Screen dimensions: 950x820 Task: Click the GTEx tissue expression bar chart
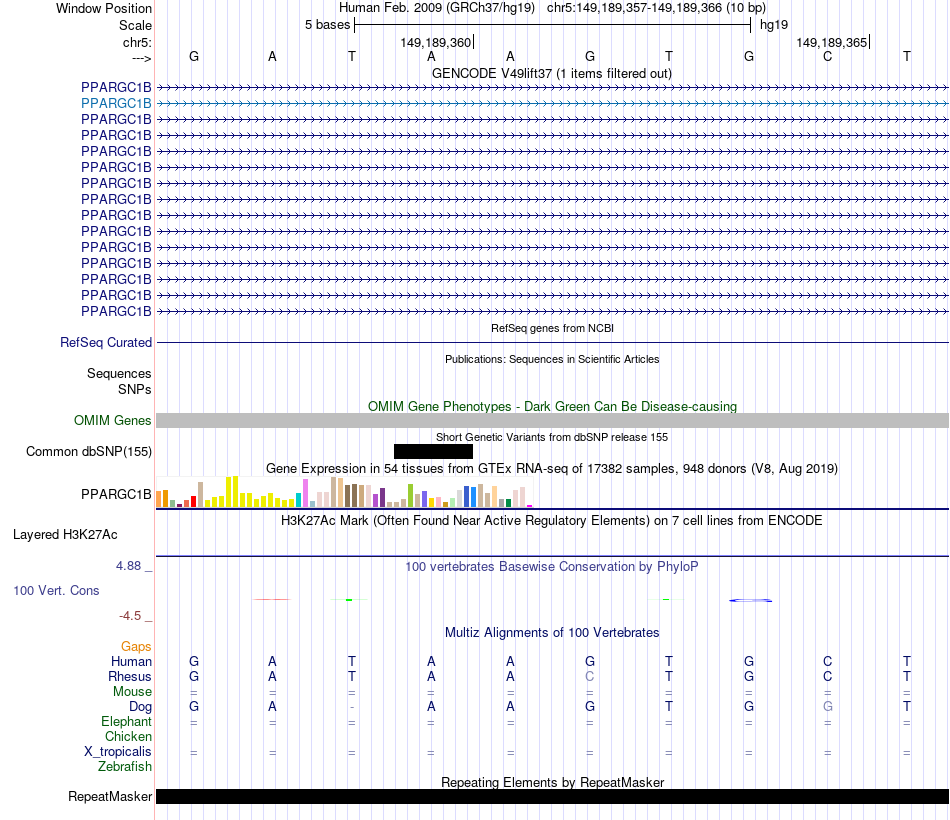[344, 492]
